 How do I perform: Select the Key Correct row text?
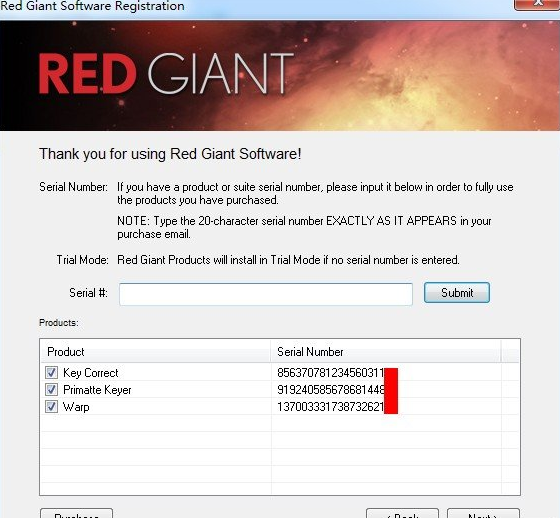[x=90, y=373]
